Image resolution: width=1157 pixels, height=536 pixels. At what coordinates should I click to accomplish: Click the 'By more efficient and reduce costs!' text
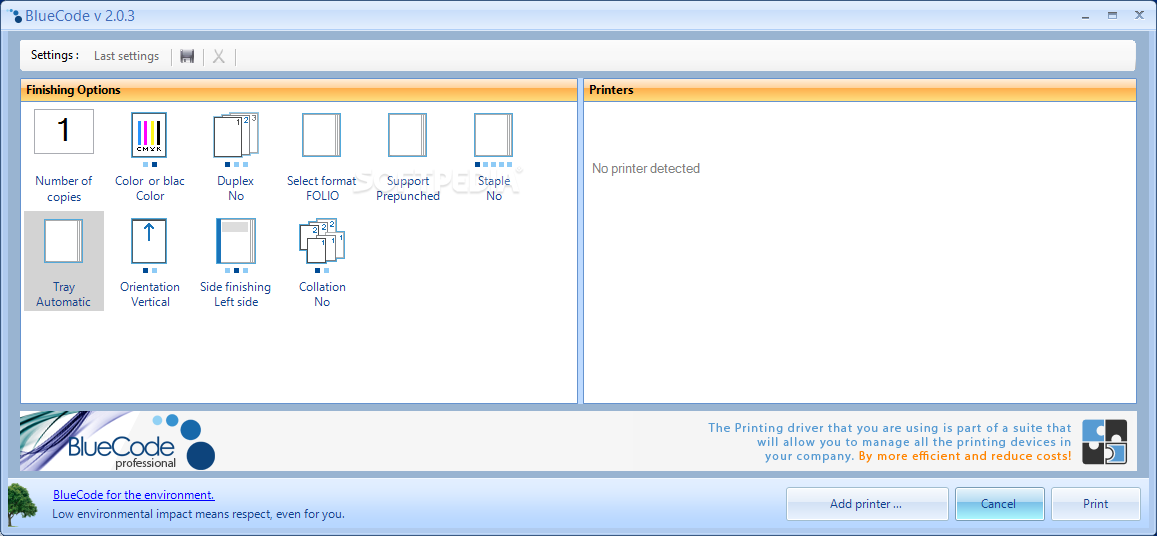pyautogui.click(x=965, y=456)
